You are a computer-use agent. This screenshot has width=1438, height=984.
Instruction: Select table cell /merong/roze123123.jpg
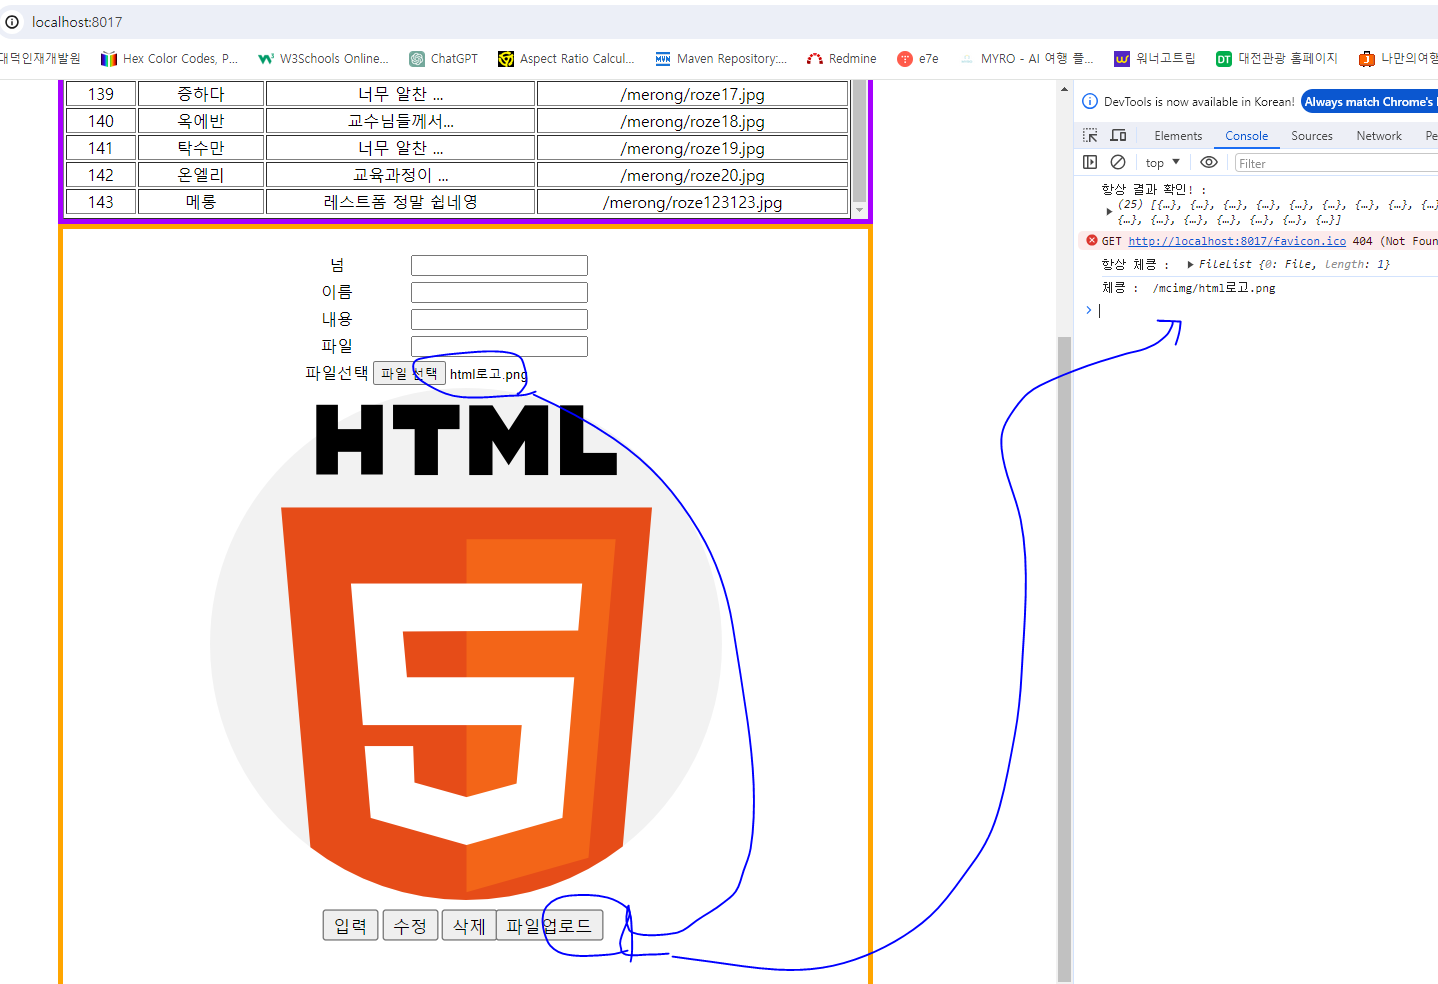(x=692, y=202)
